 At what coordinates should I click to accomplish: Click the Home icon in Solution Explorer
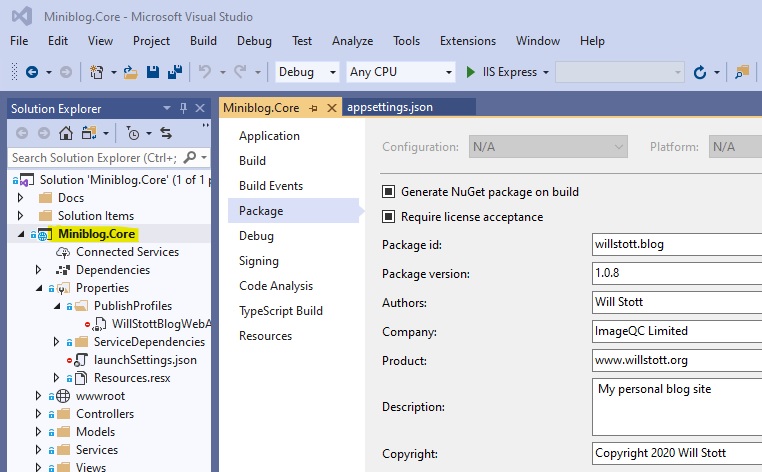click(x=66, y=133)
